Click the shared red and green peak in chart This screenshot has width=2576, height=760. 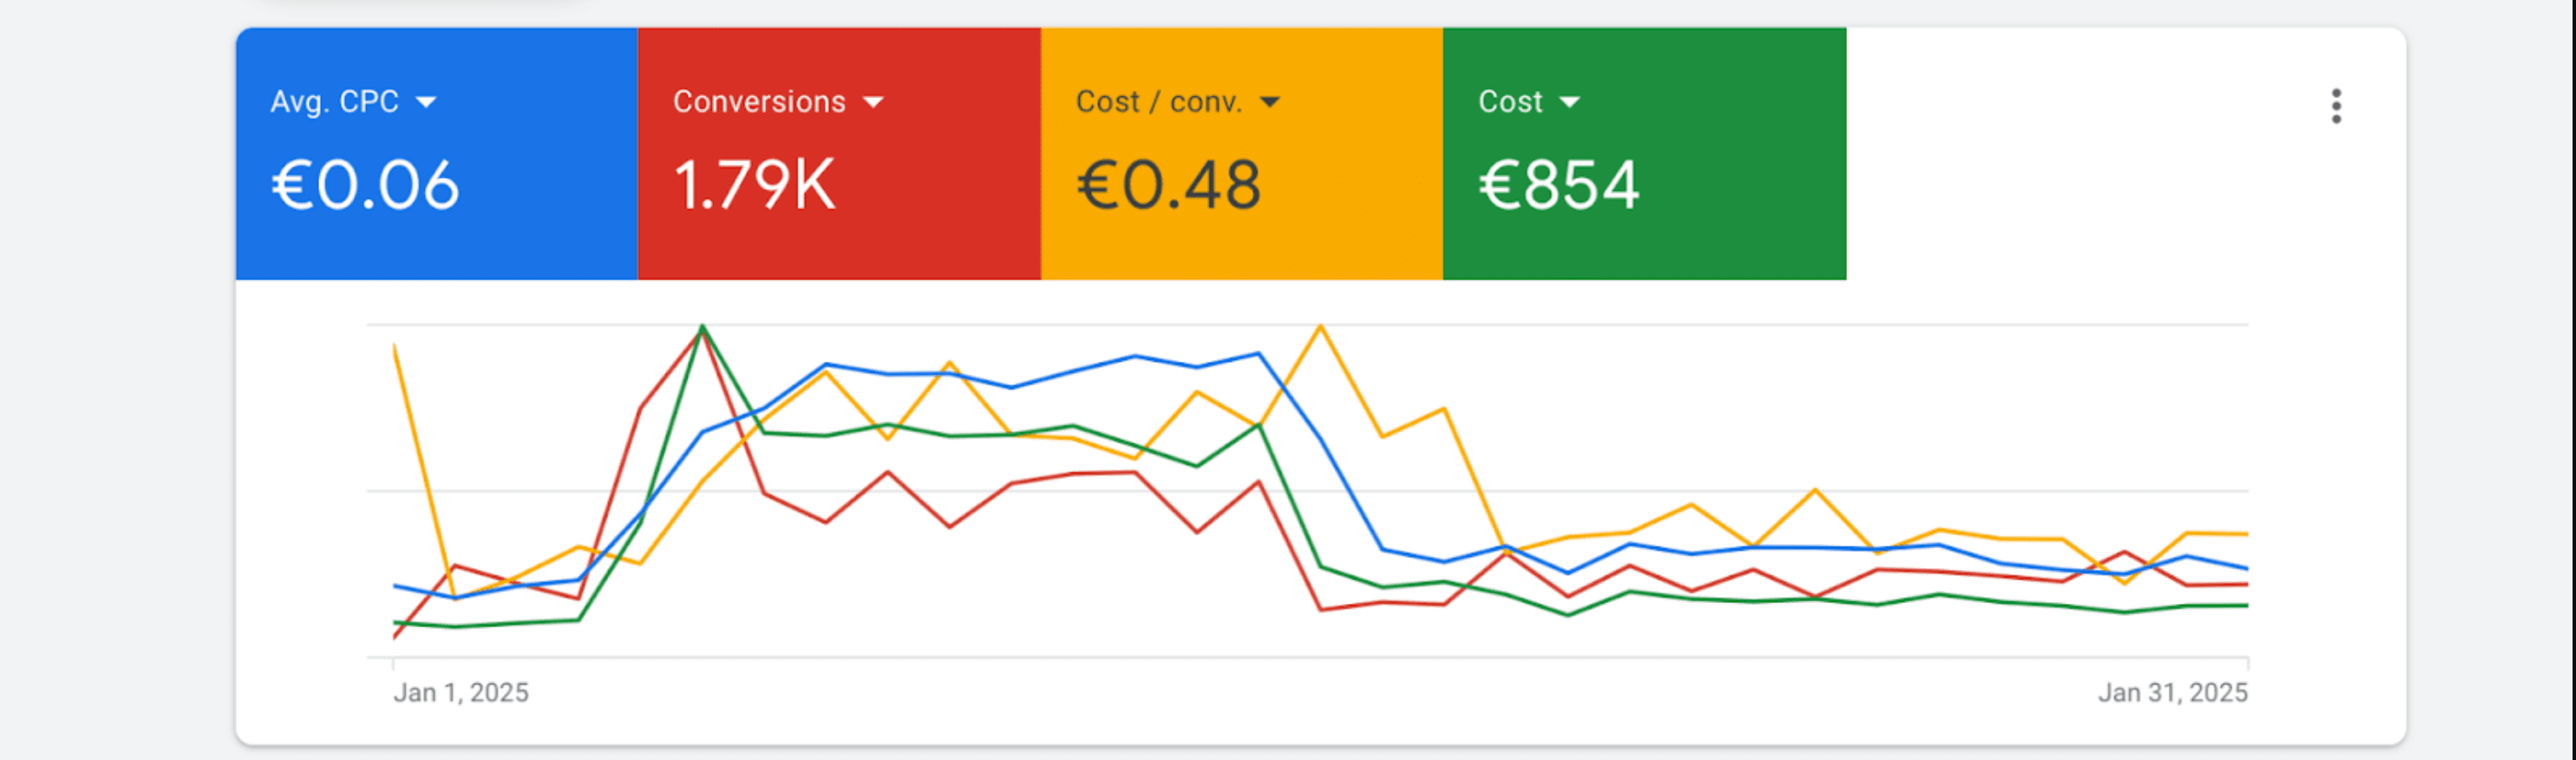click(x=703, y=327)
